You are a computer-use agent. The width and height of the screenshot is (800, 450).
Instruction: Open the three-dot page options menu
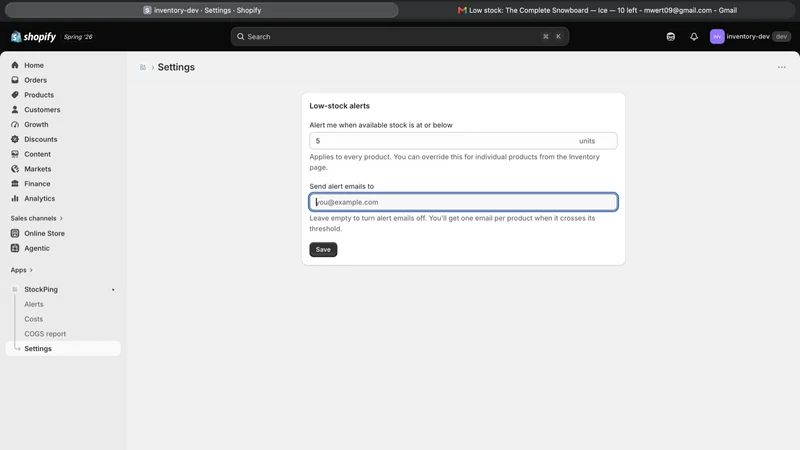pyautogui.click(x=782, y=67)
